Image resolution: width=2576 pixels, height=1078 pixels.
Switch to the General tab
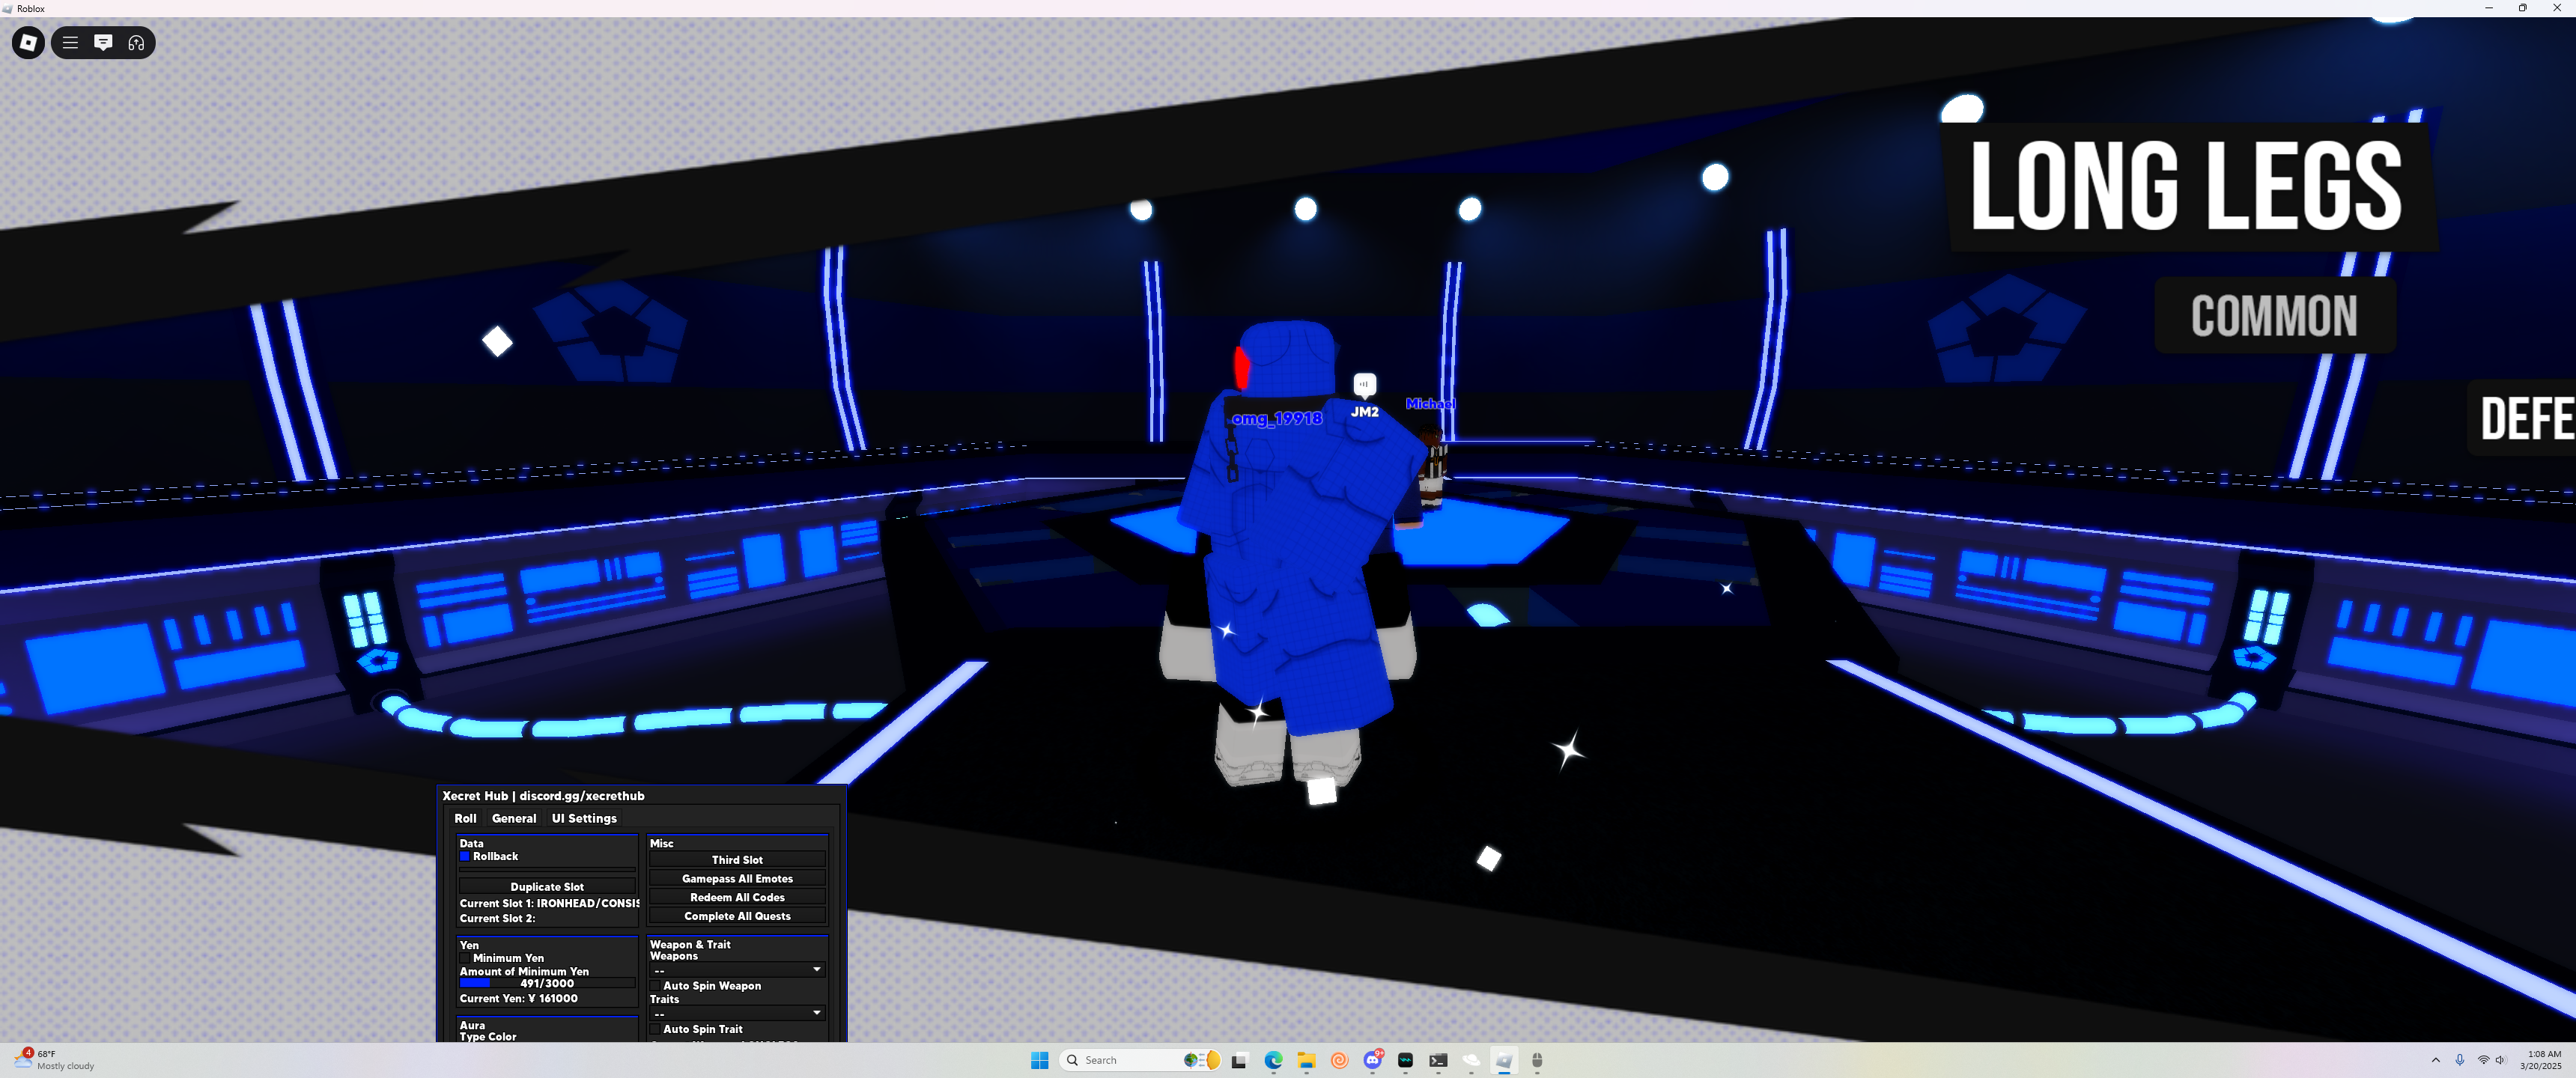click(x=514, y=818)
